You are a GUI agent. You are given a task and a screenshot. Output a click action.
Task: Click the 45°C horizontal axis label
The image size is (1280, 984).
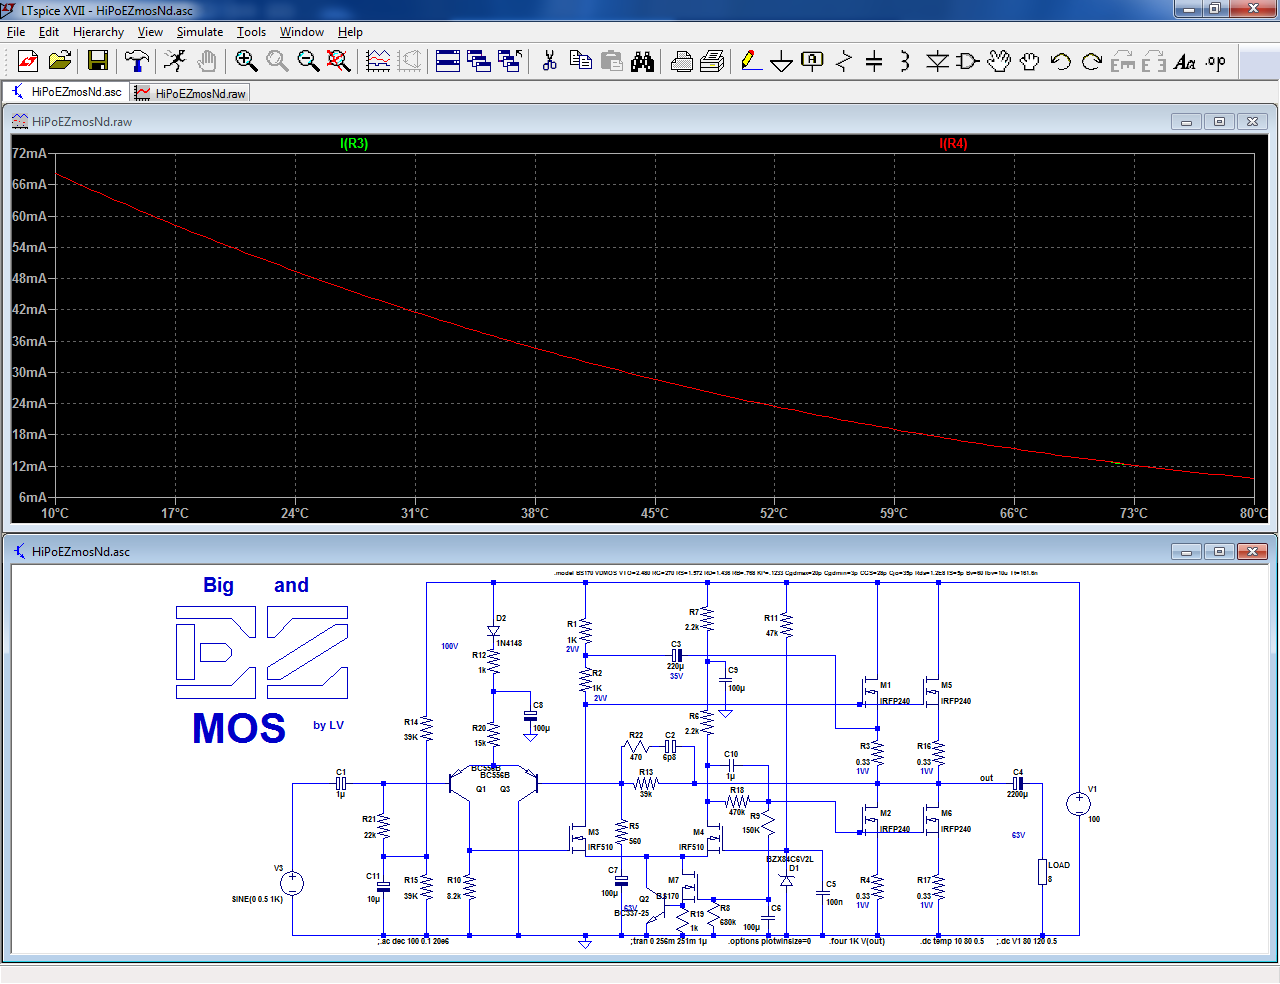(654, 513)
